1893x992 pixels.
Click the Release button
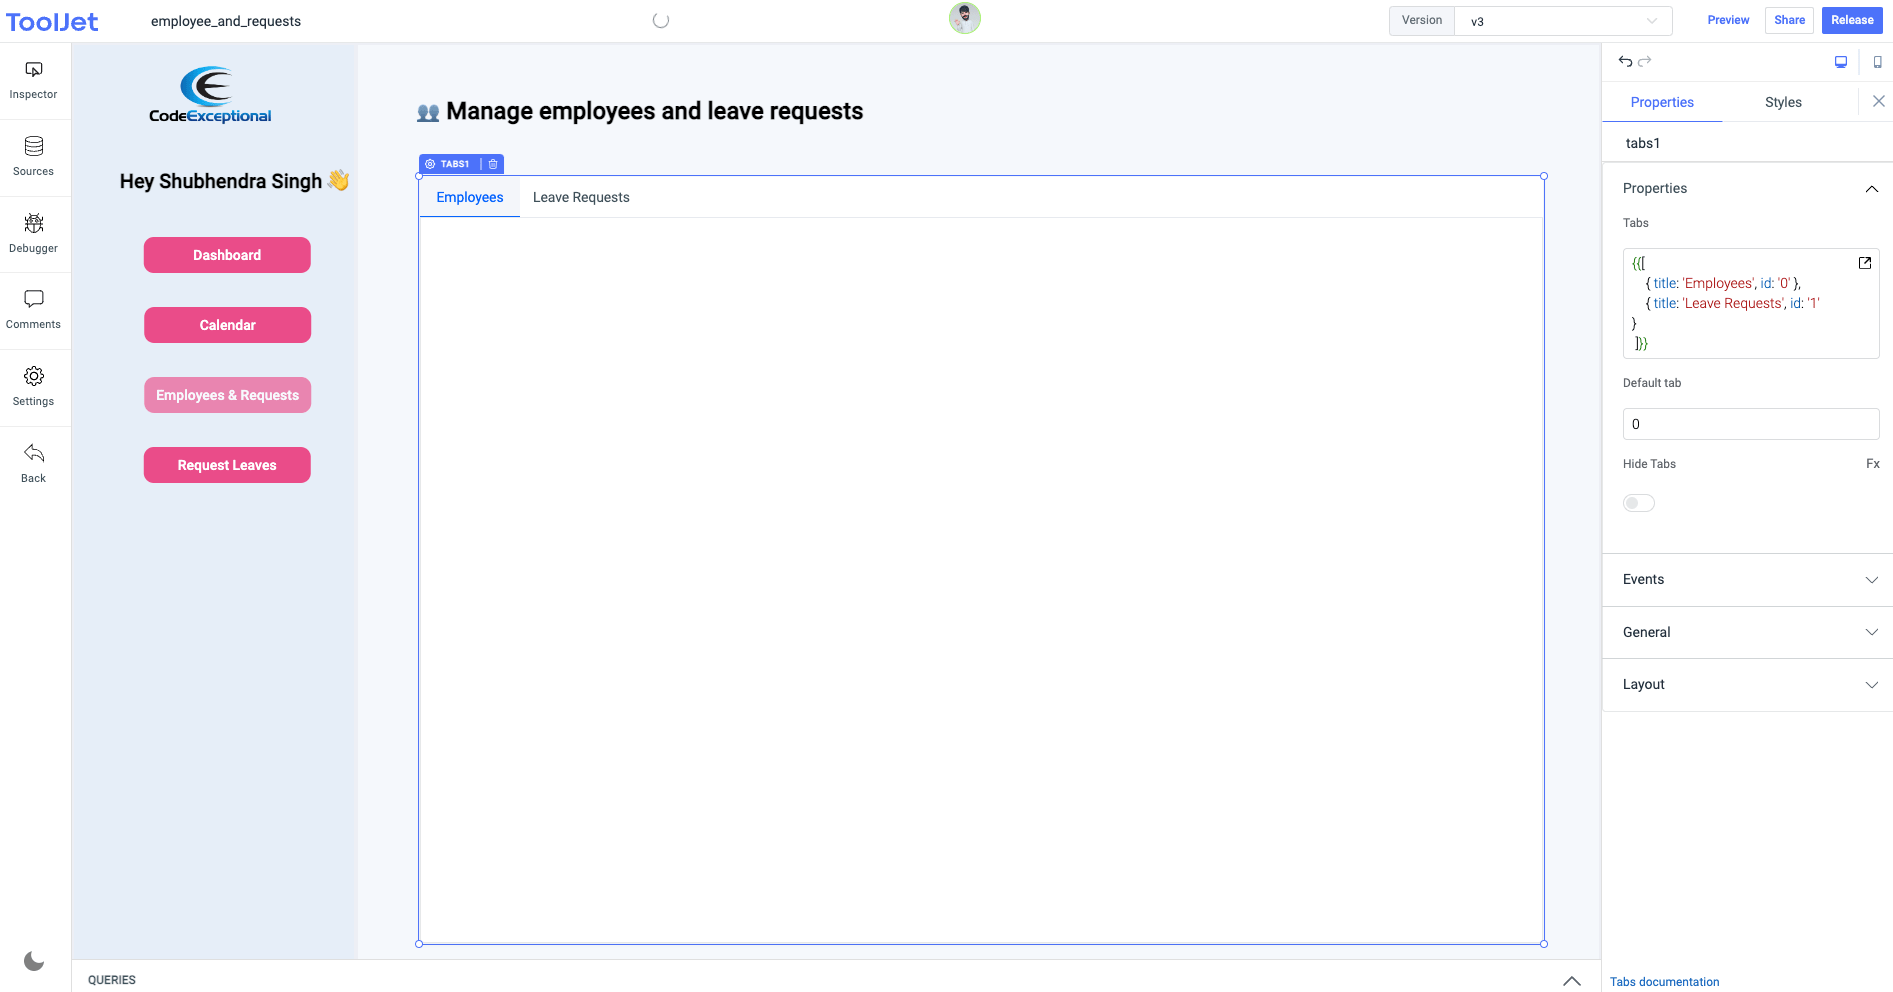[1852, 20]
